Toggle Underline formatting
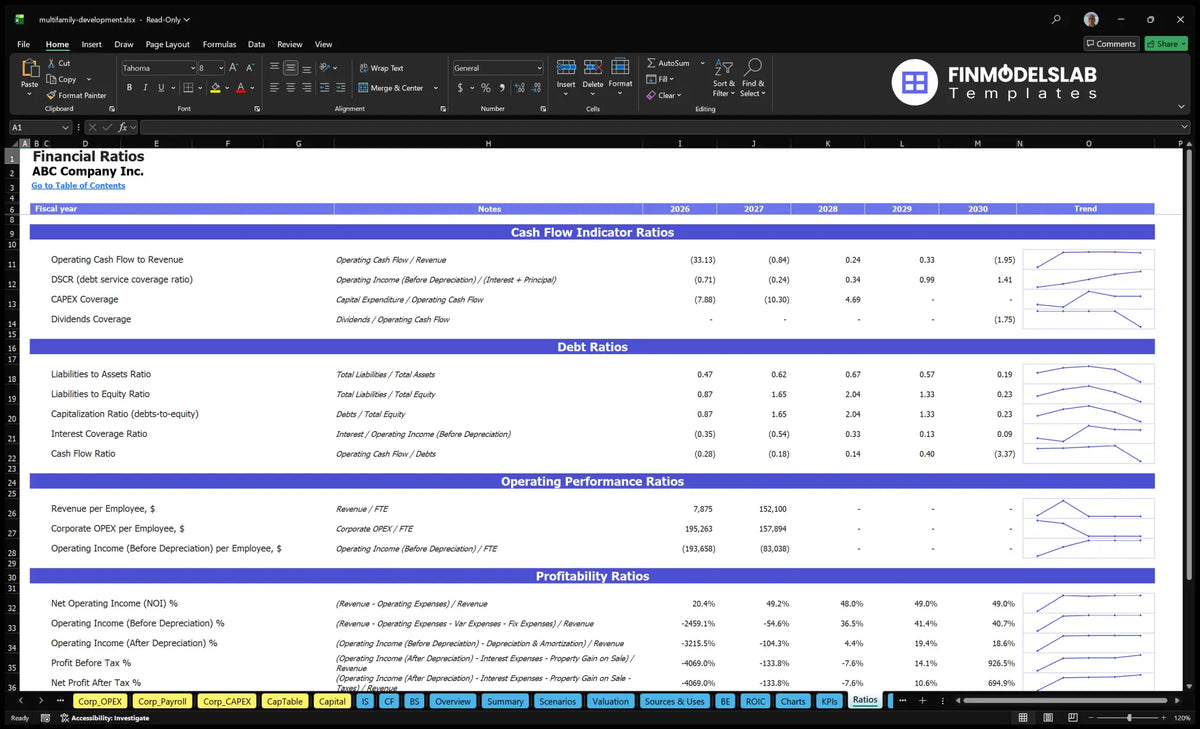 [x=159, y=88]
